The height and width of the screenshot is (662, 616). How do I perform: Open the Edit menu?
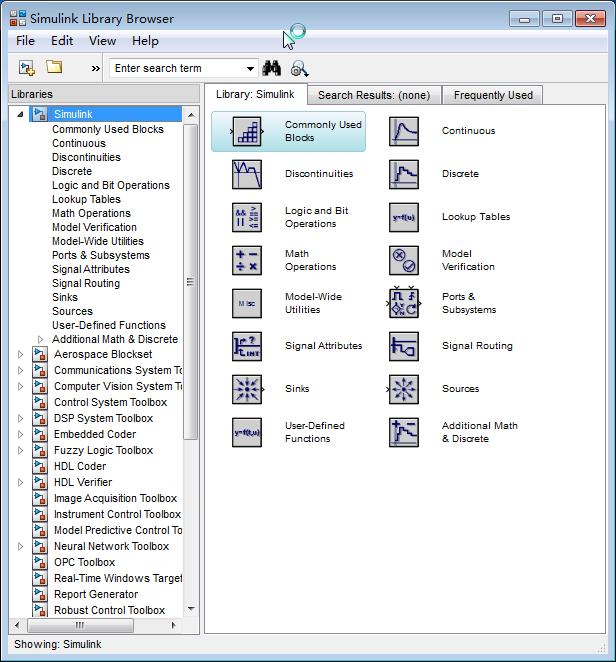pos(62,41)
